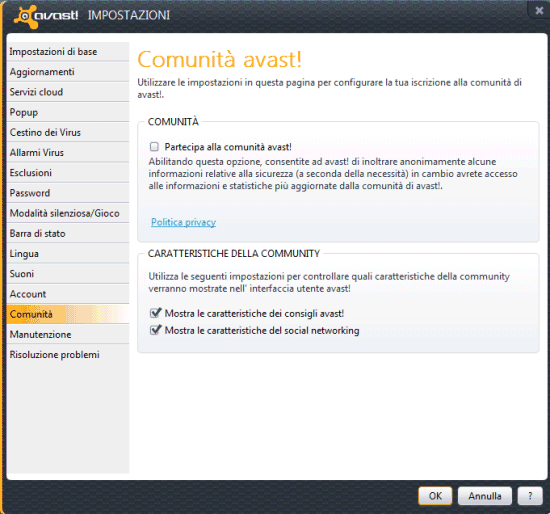Open the Politica privacy link
Screen dimensions: 550x514
(183, 222)
